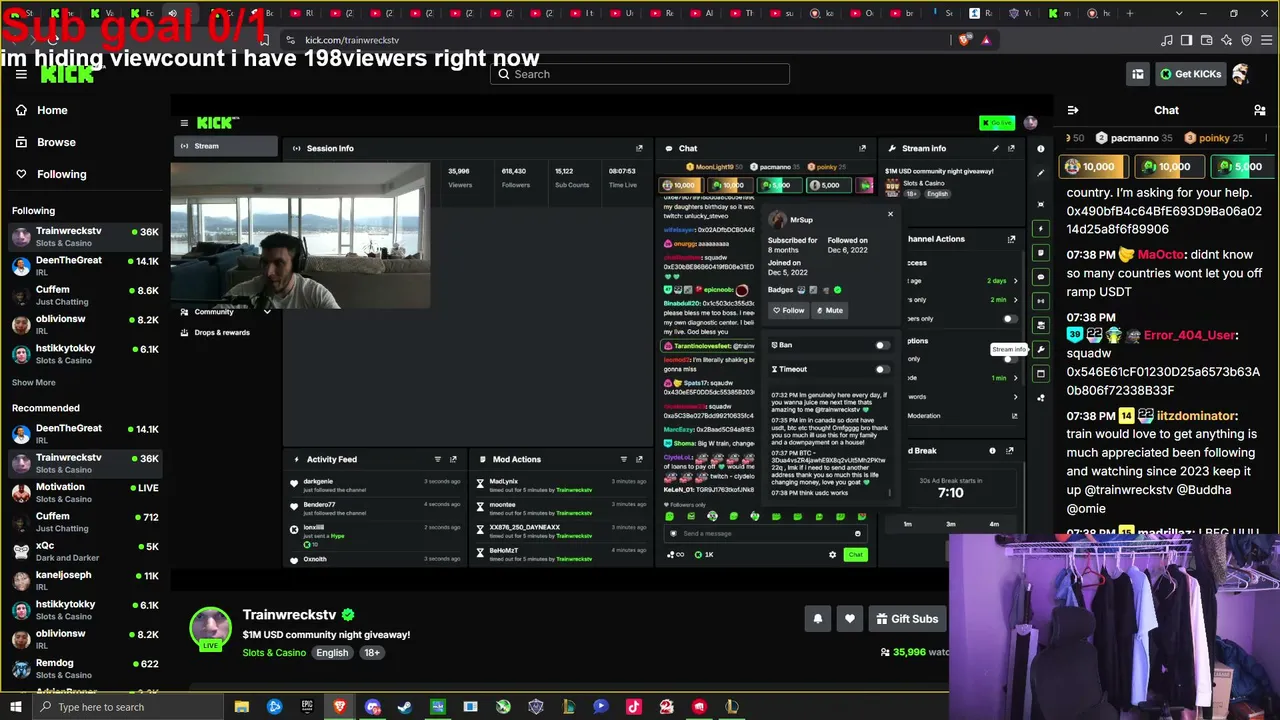Open the Windows Start menu
The height and width of the screenshot is (720, 1280).
15,707
